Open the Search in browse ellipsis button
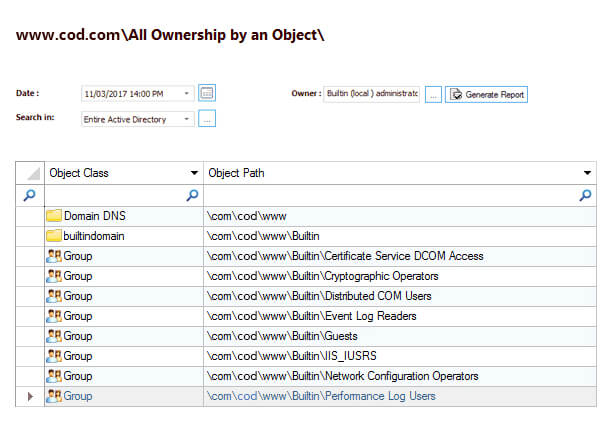The height and width of the screenshot is (430, 612). click(x=207, y=119)
